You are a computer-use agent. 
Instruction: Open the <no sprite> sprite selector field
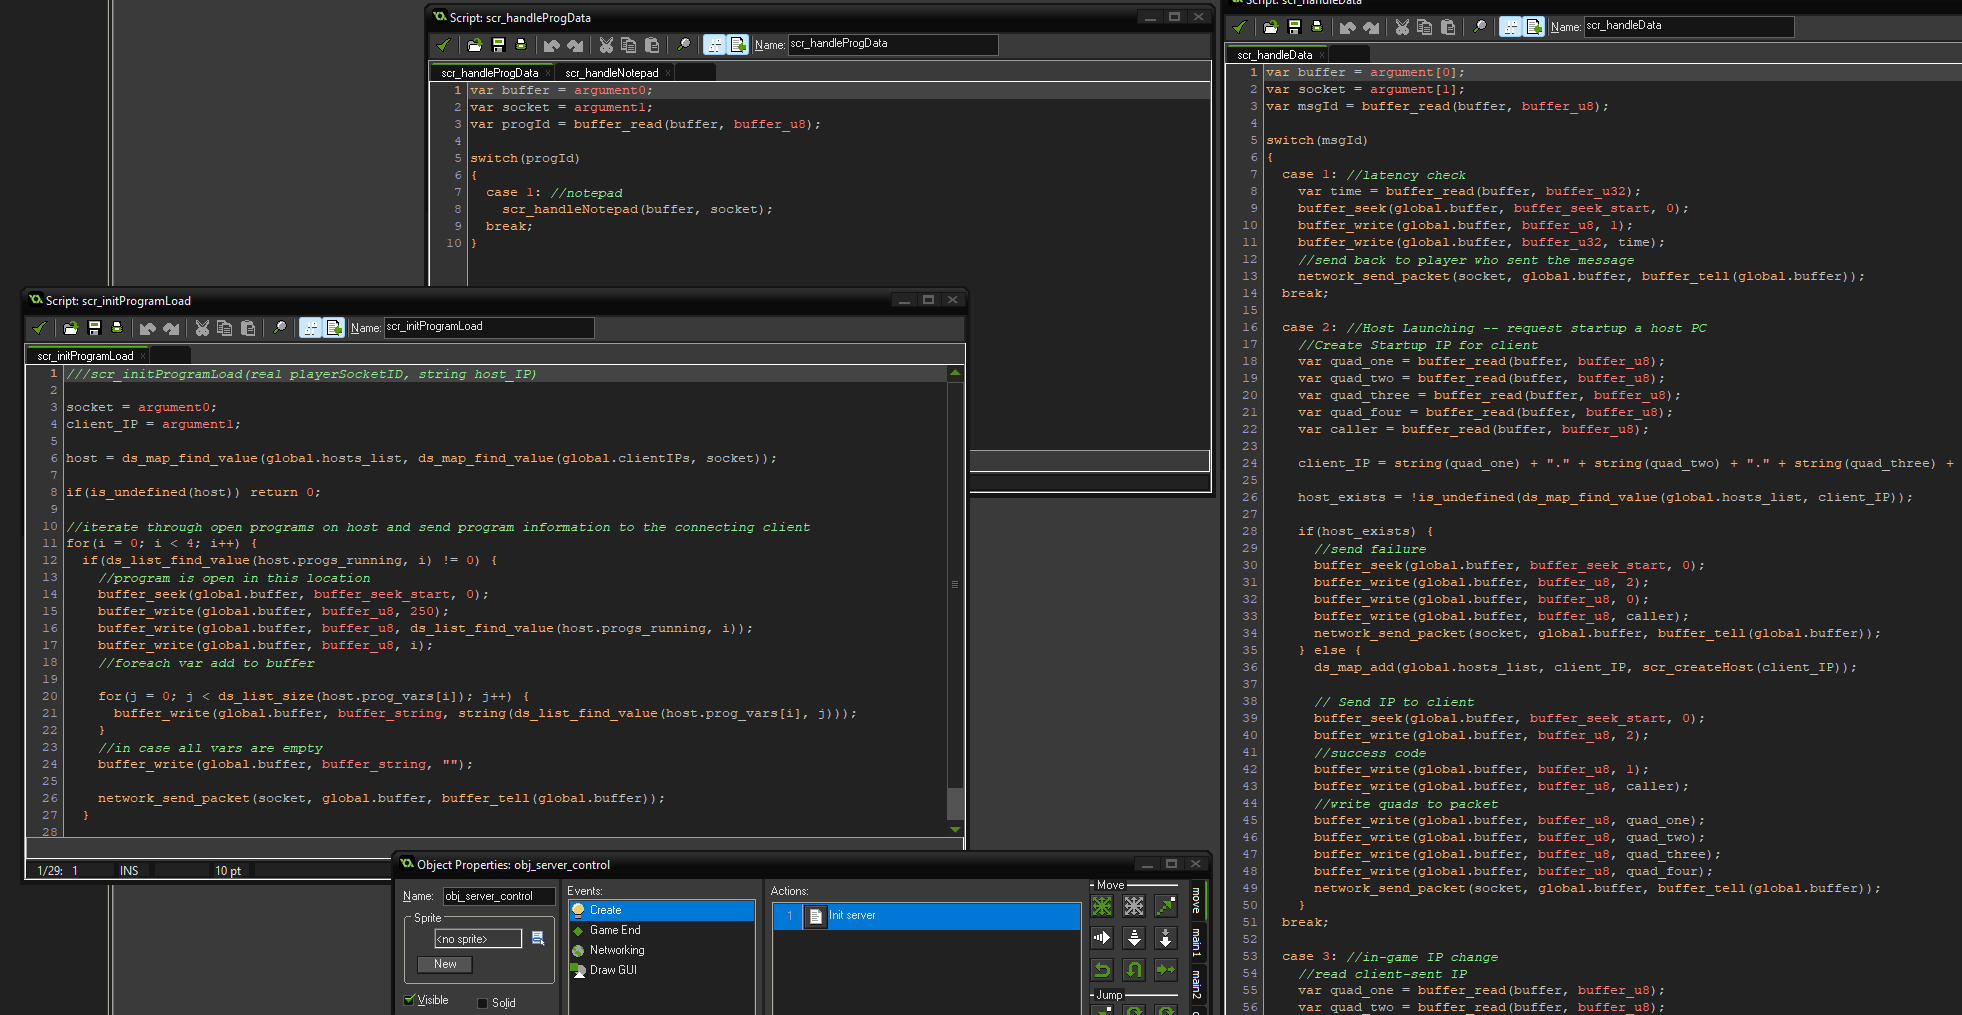[x=478, y=938]
